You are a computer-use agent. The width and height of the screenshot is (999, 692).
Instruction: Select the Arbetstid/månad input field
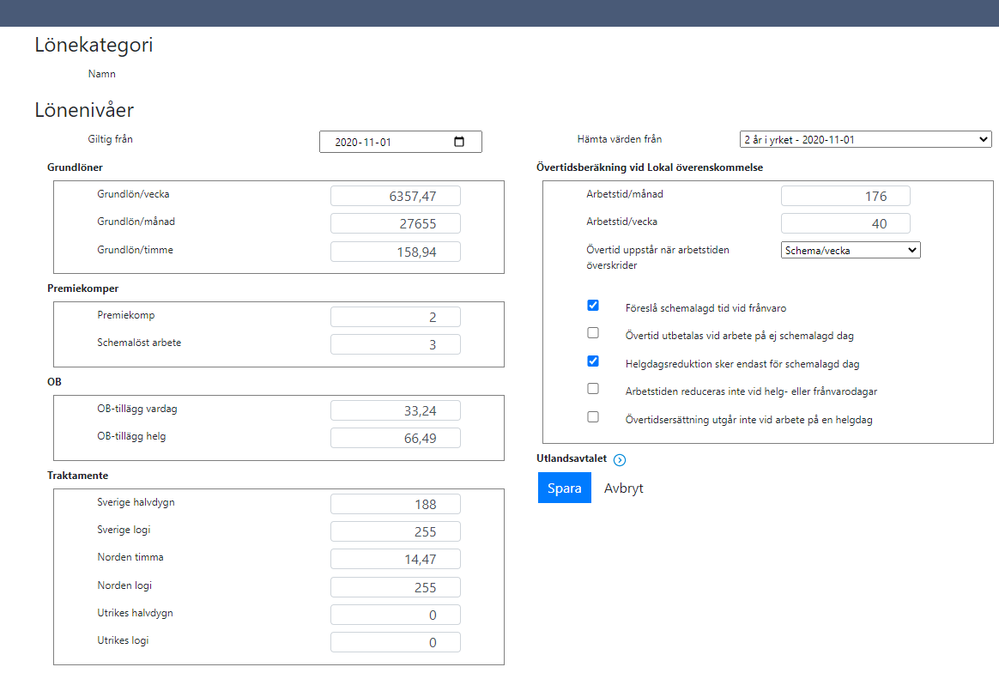pos(846,196)
